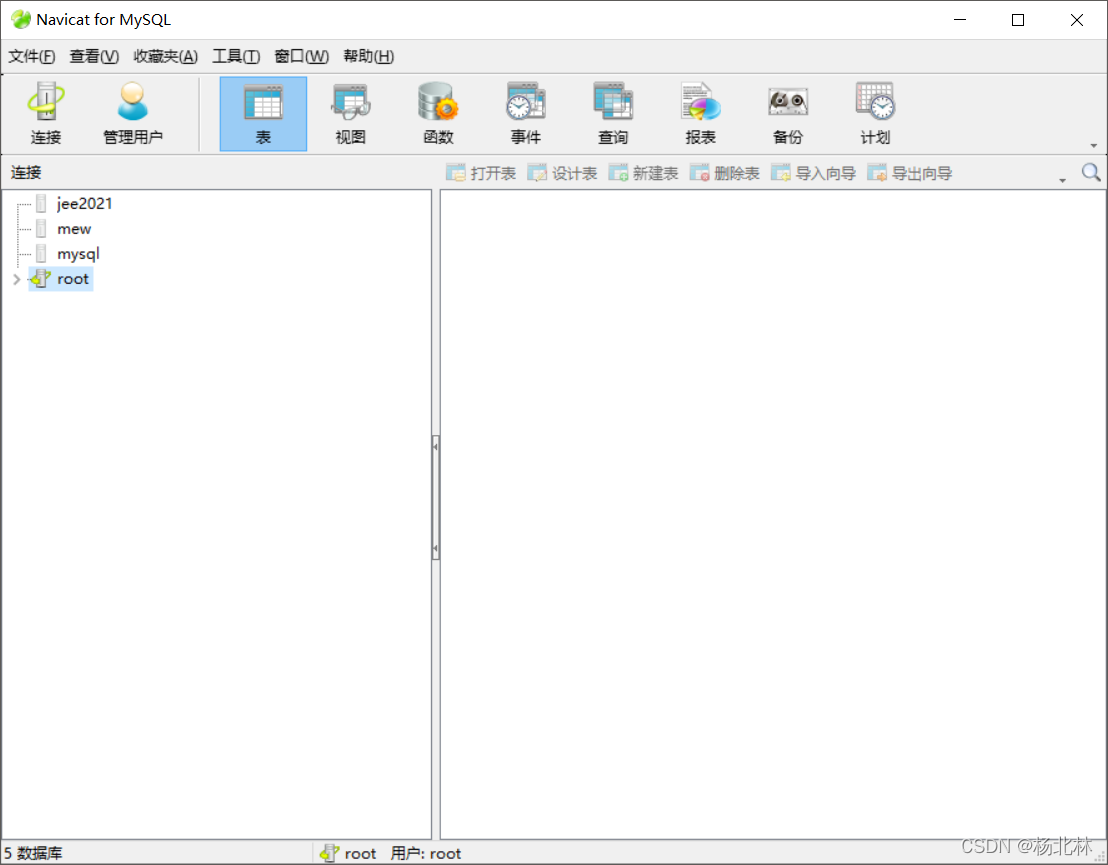Click the magnifier search icon
This screenshot has height=865, width=1108.
click(x=1091, y=172)
